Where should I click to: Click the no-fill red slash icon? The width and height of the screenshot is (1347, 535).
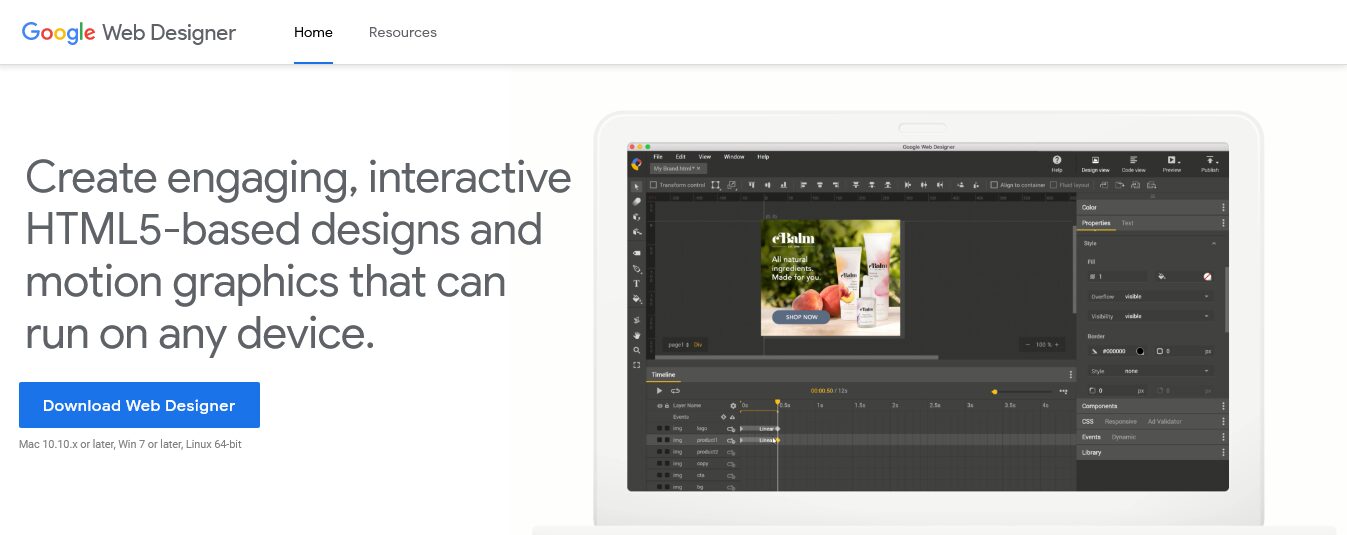click(x=1207, y=276)
